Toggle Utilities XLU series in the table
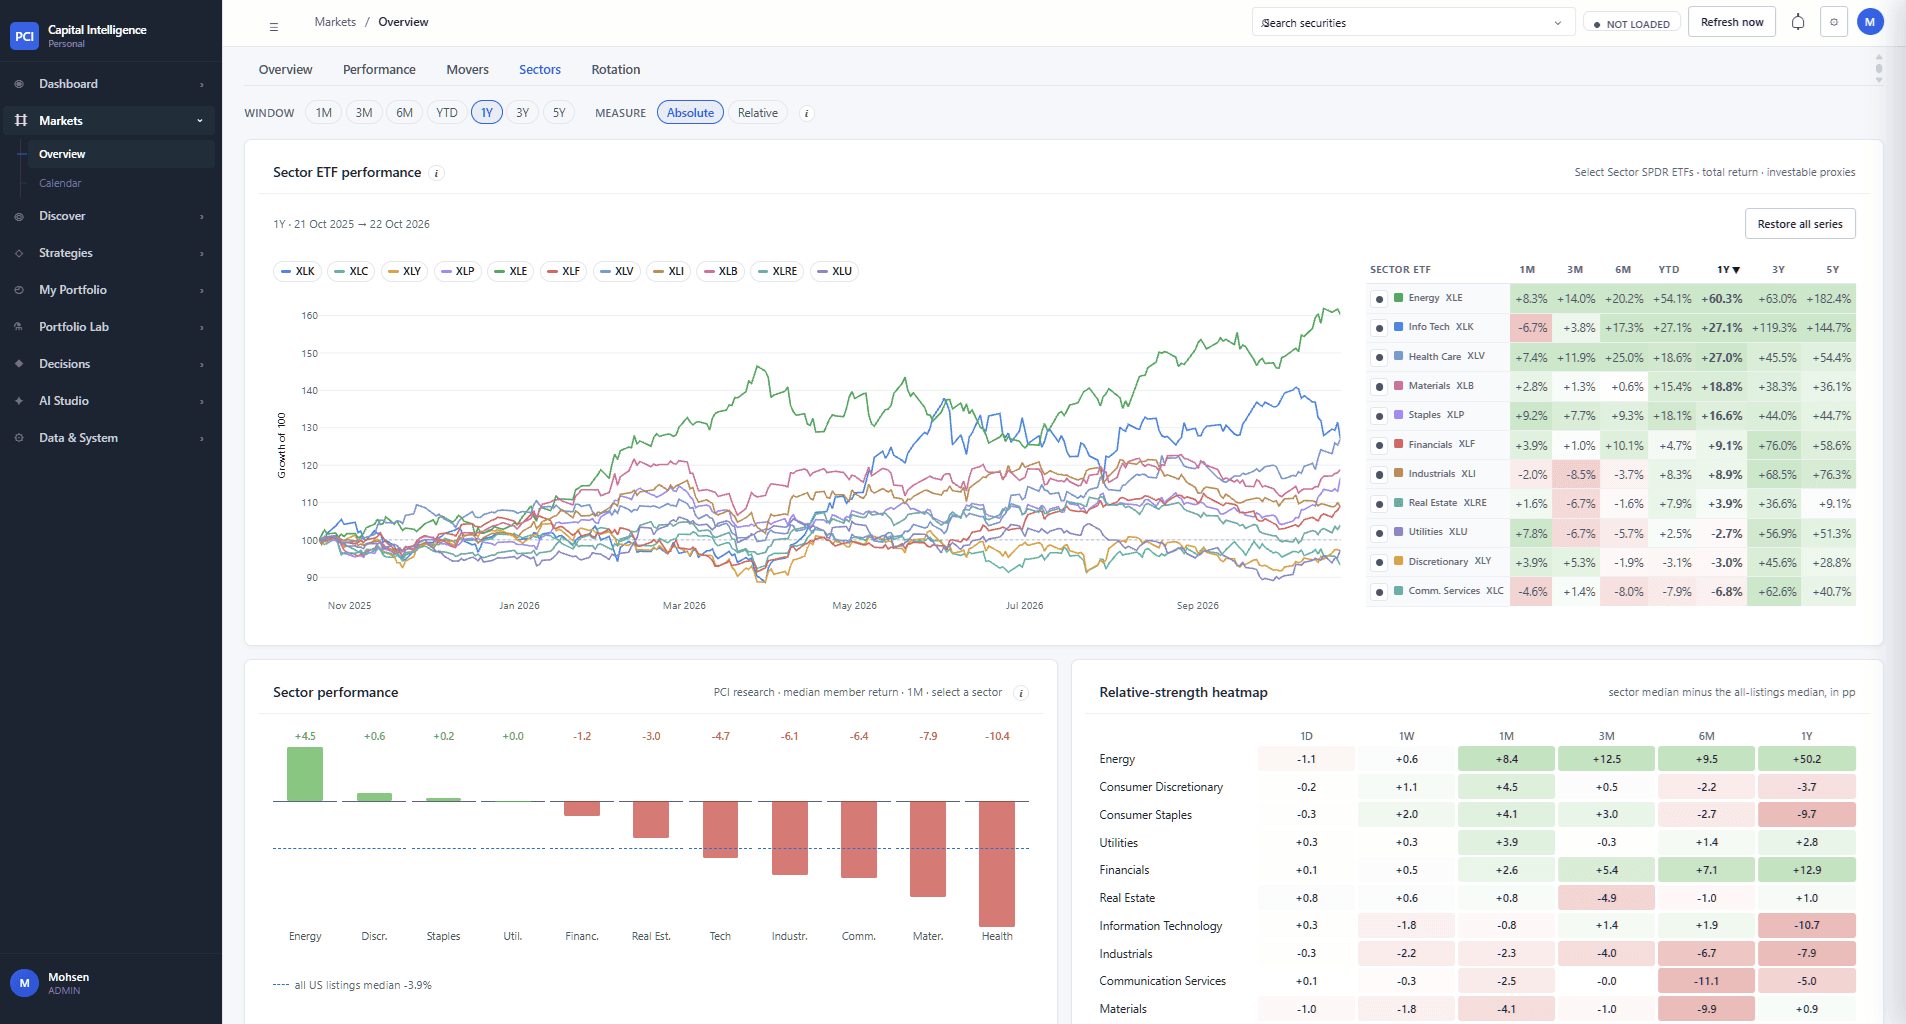 (x=1379, y=533)
